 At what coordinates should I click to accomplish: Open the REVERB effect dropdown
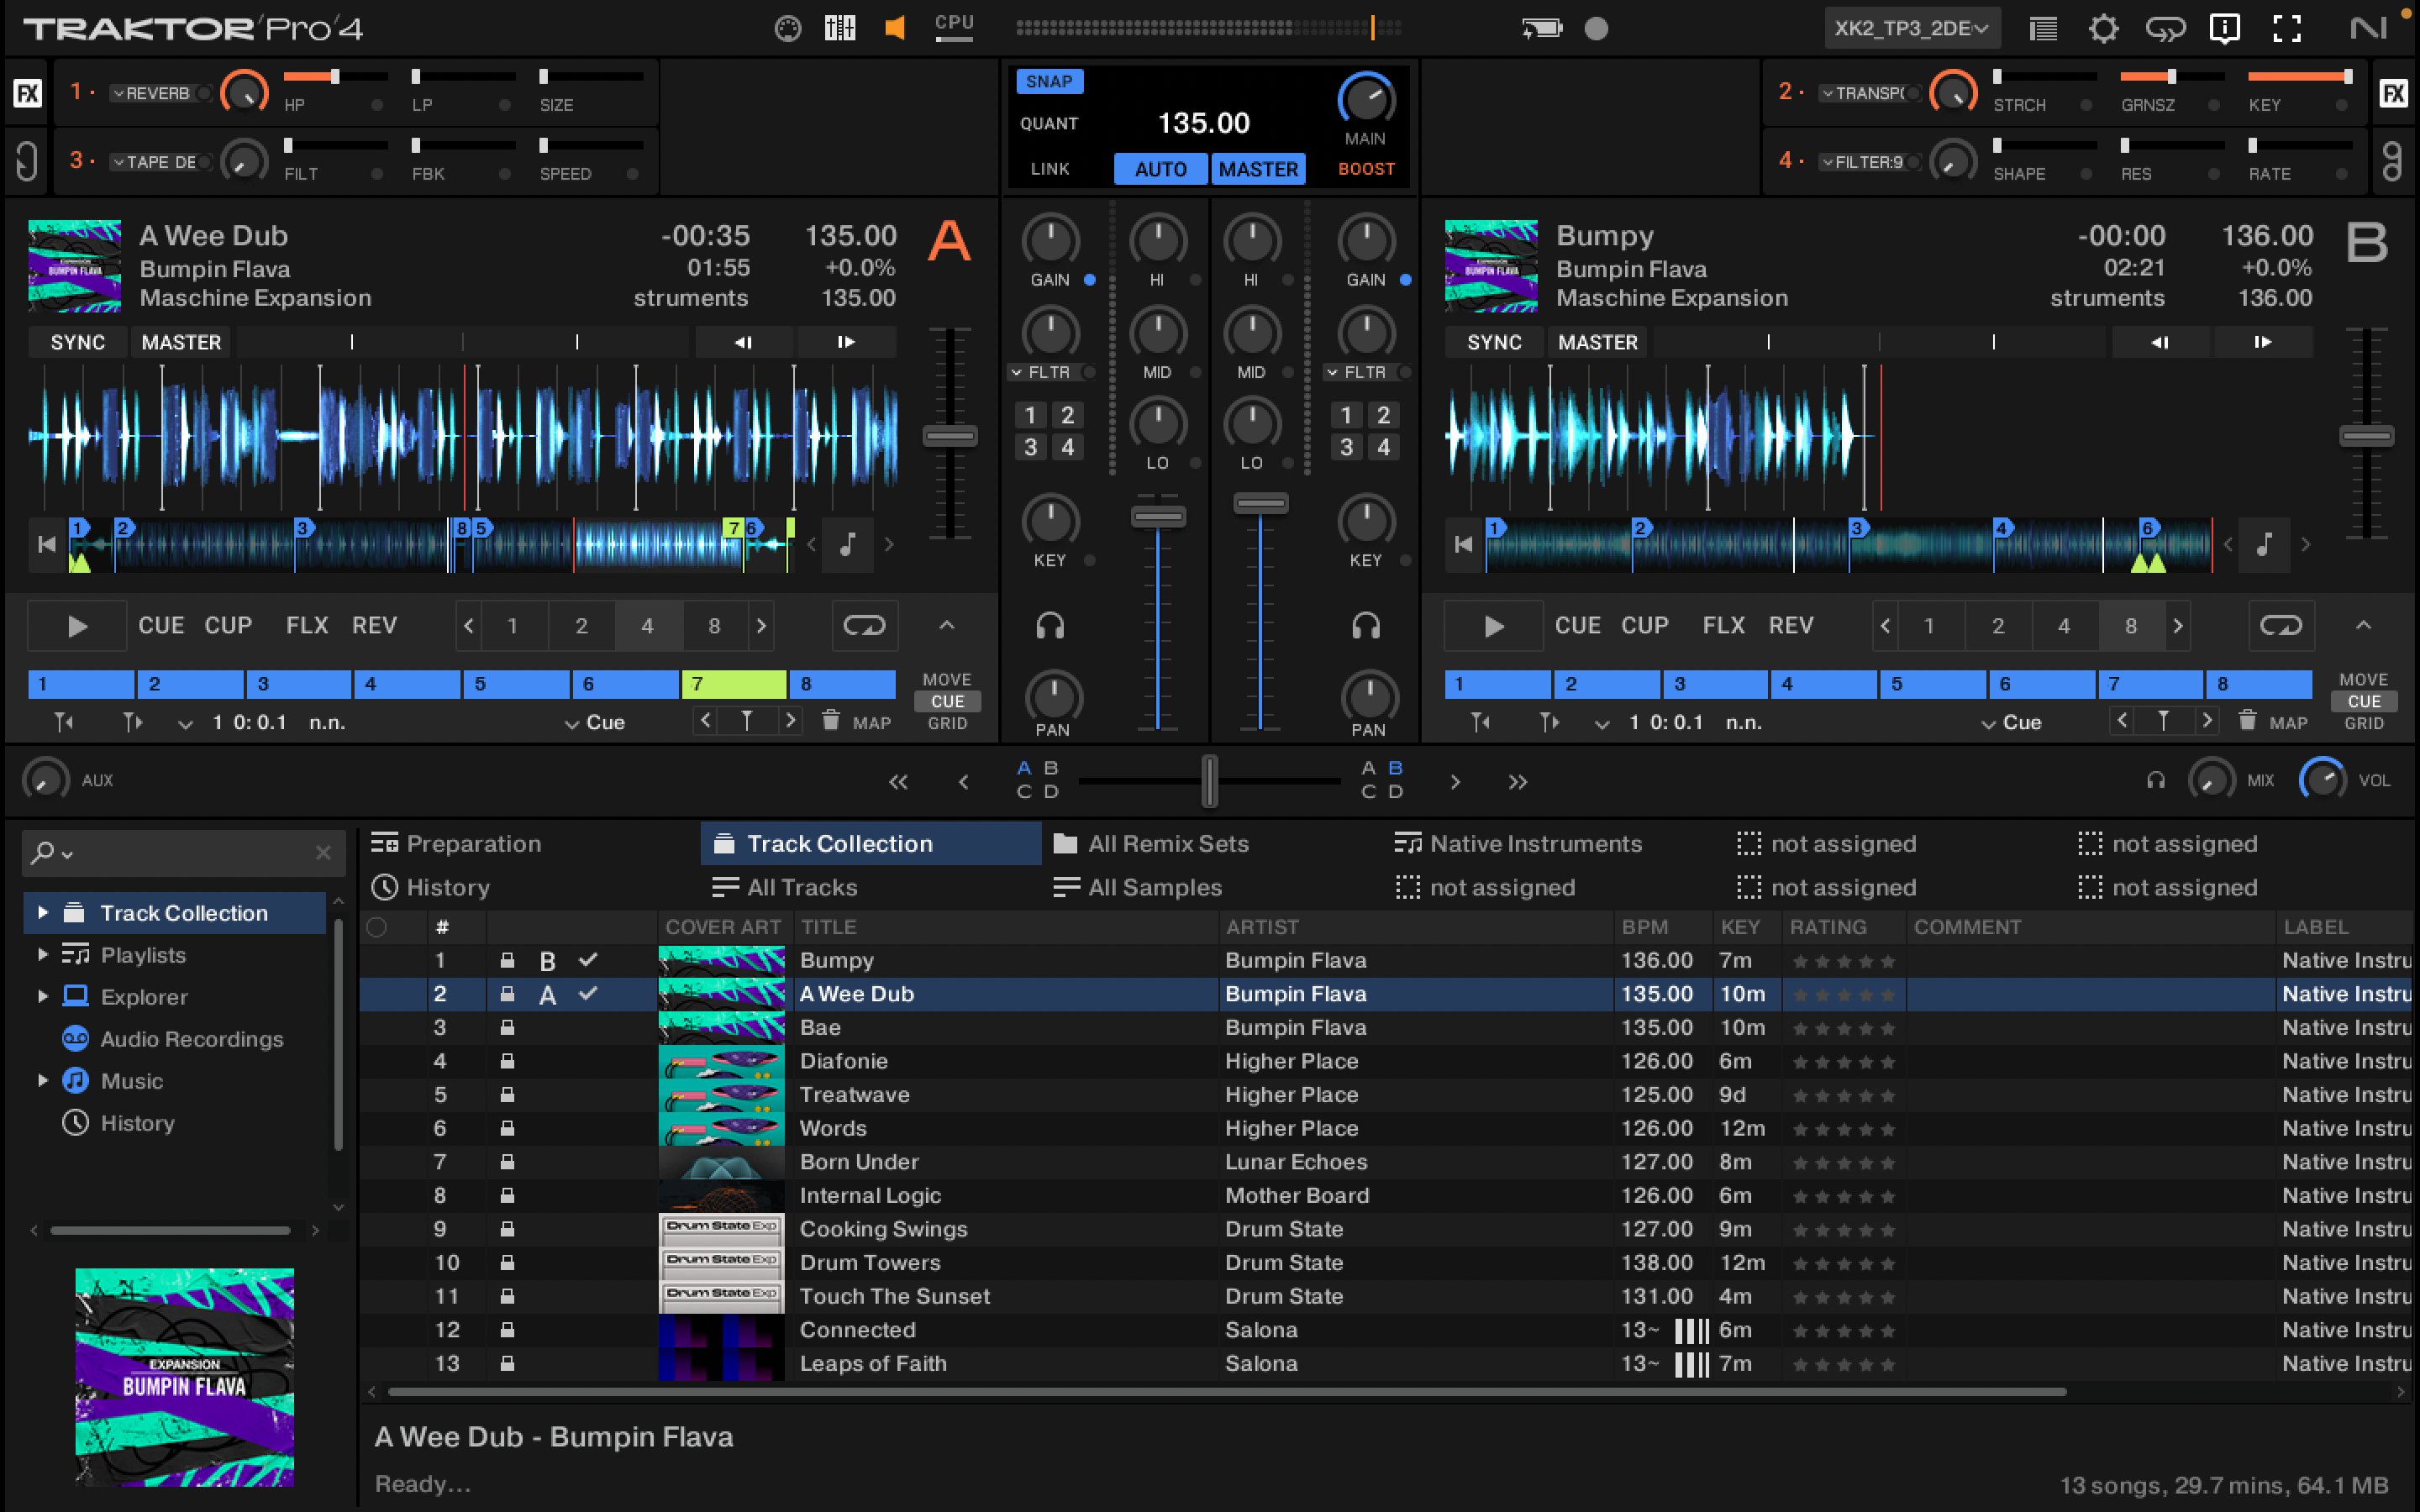[x=152, y=93]
